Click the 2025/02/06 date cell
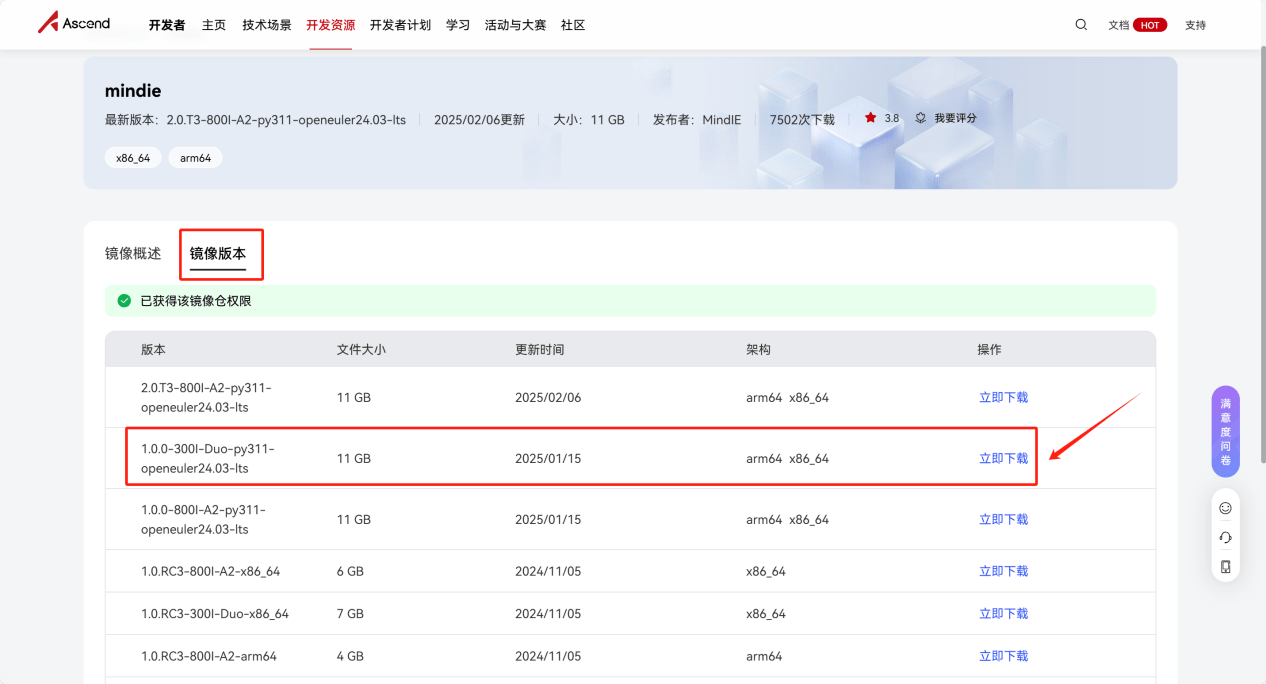Viewport: 1266px width, 684px height. coord(548,397)
